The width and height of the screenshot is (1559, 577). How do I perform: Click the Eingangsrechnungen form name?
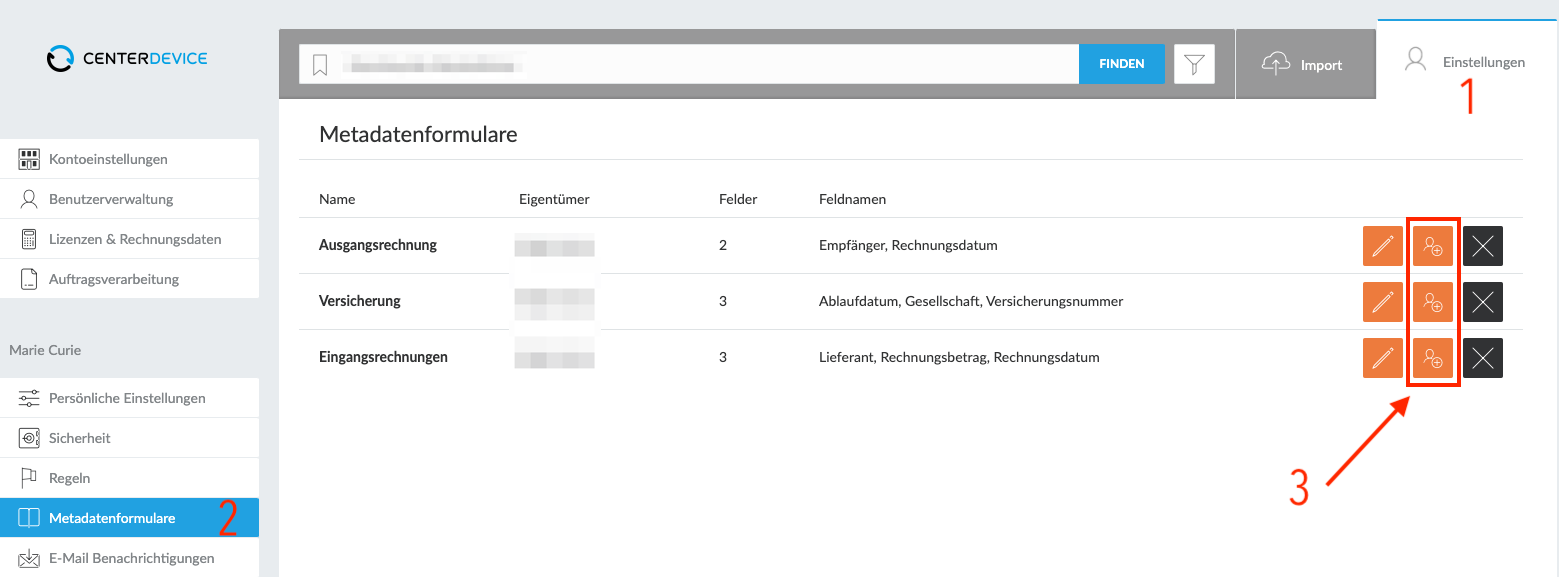tap(383, 357)
